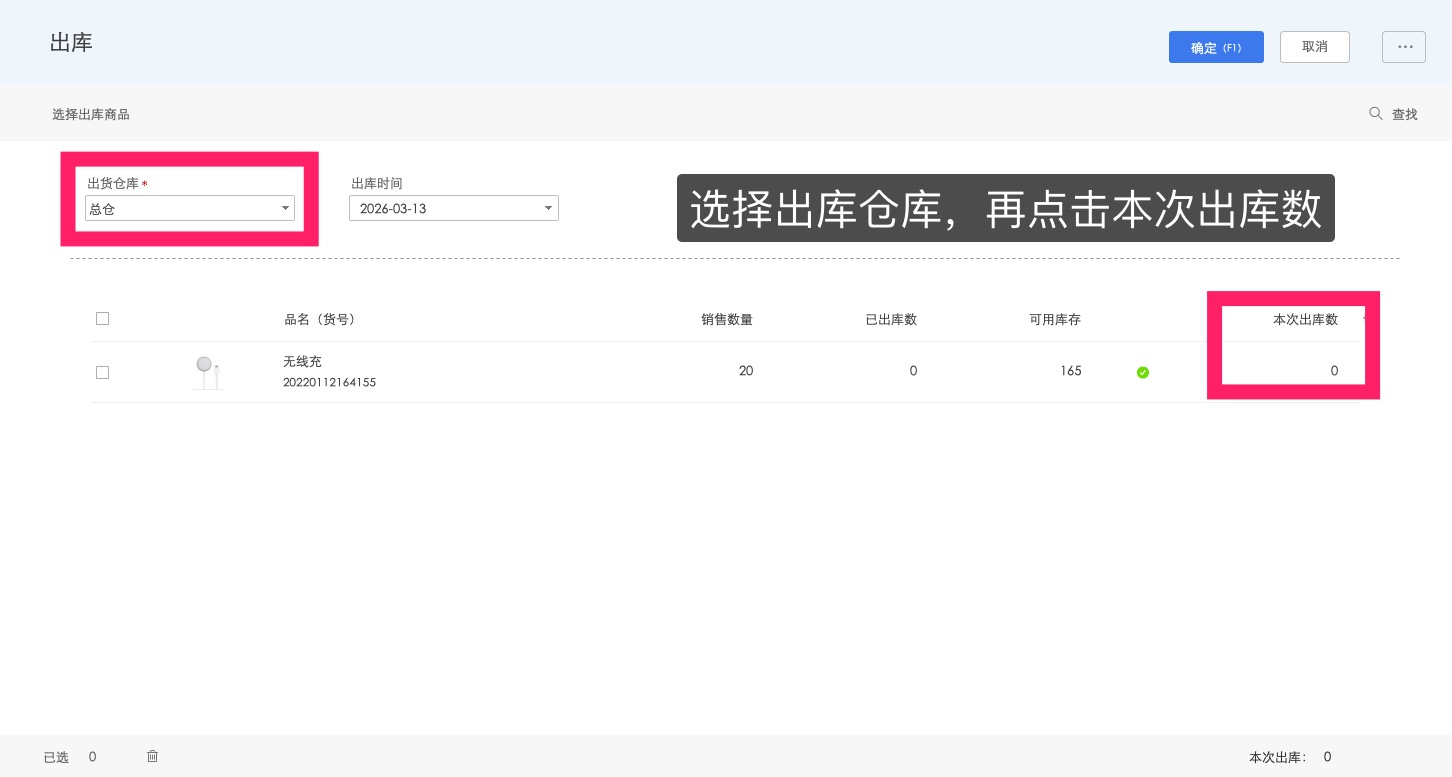Image resolution: width=1452 pixels, height=777 pixels.
Task: Click the red required-field asterisk beside 出货仓库
Action: coord(144,184)
